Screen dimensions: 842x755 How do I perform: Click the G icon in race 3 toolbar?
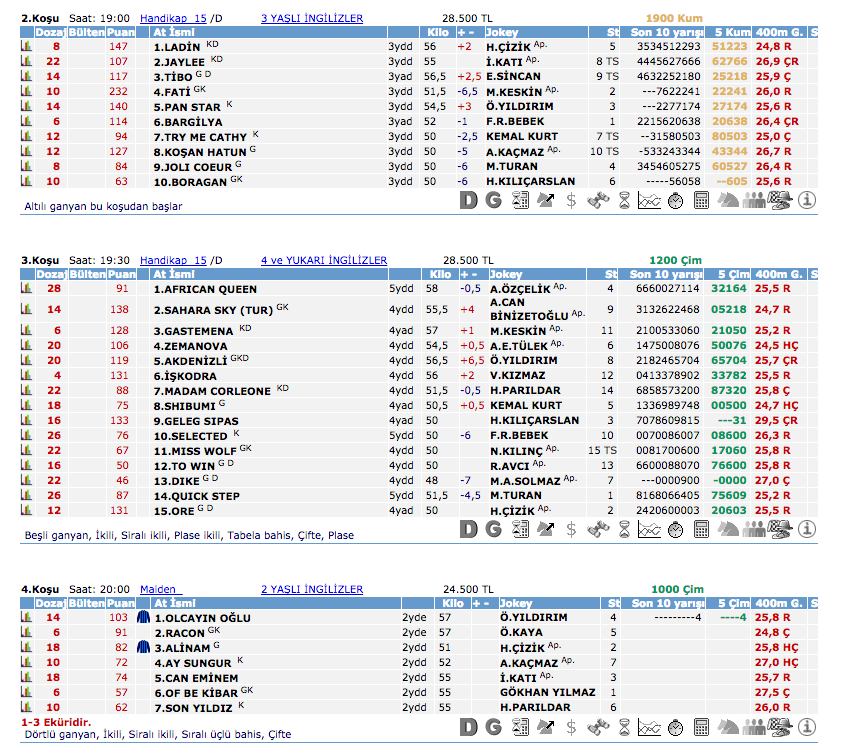(x=493, y=528)
